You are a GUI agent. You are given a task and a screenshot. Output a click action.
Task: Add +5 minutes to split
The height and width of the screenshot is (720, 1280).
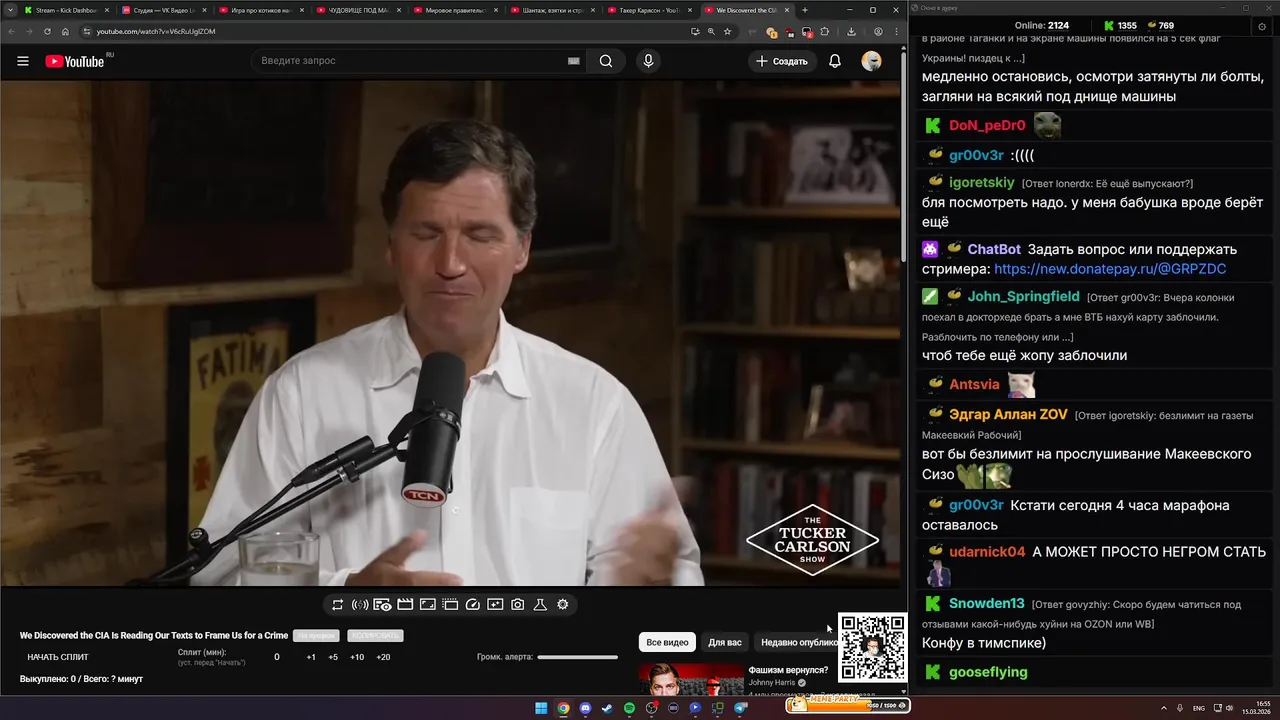(333, 657)
